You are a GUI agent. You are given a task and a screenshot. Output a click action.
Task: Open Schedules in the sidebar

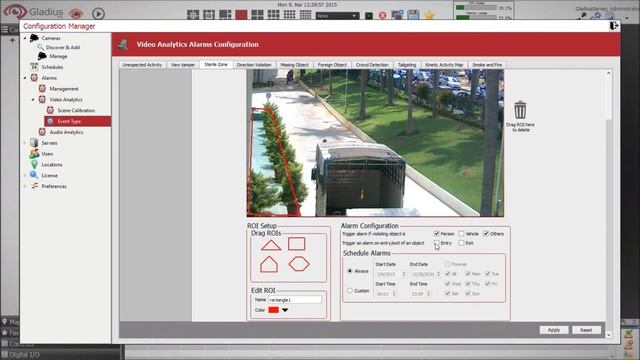coord(52,67)
